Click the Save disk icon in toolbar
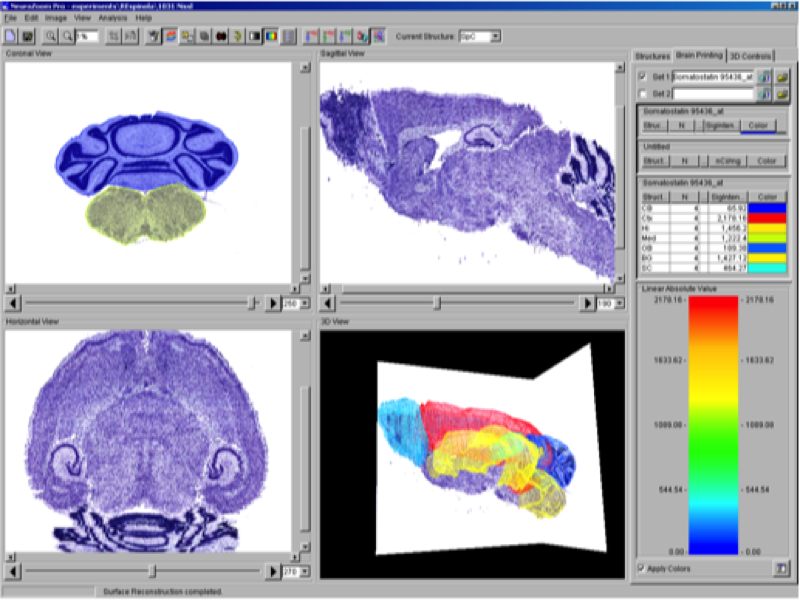Viewport: 800px width, 600px height. [x=28, y=36]
